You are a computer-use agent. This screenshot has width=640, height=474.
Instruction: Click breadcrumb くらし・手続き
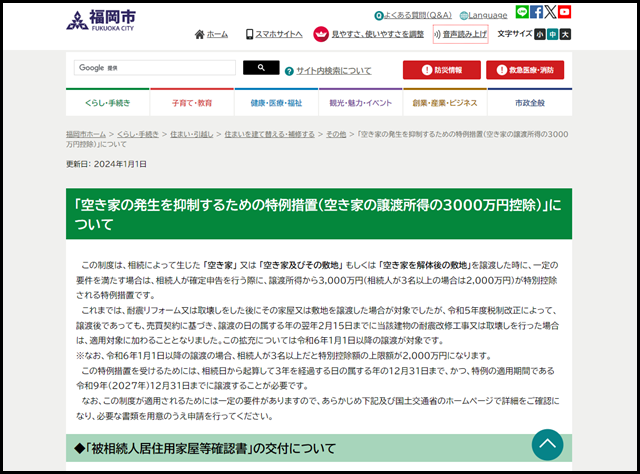coord(138,134)
